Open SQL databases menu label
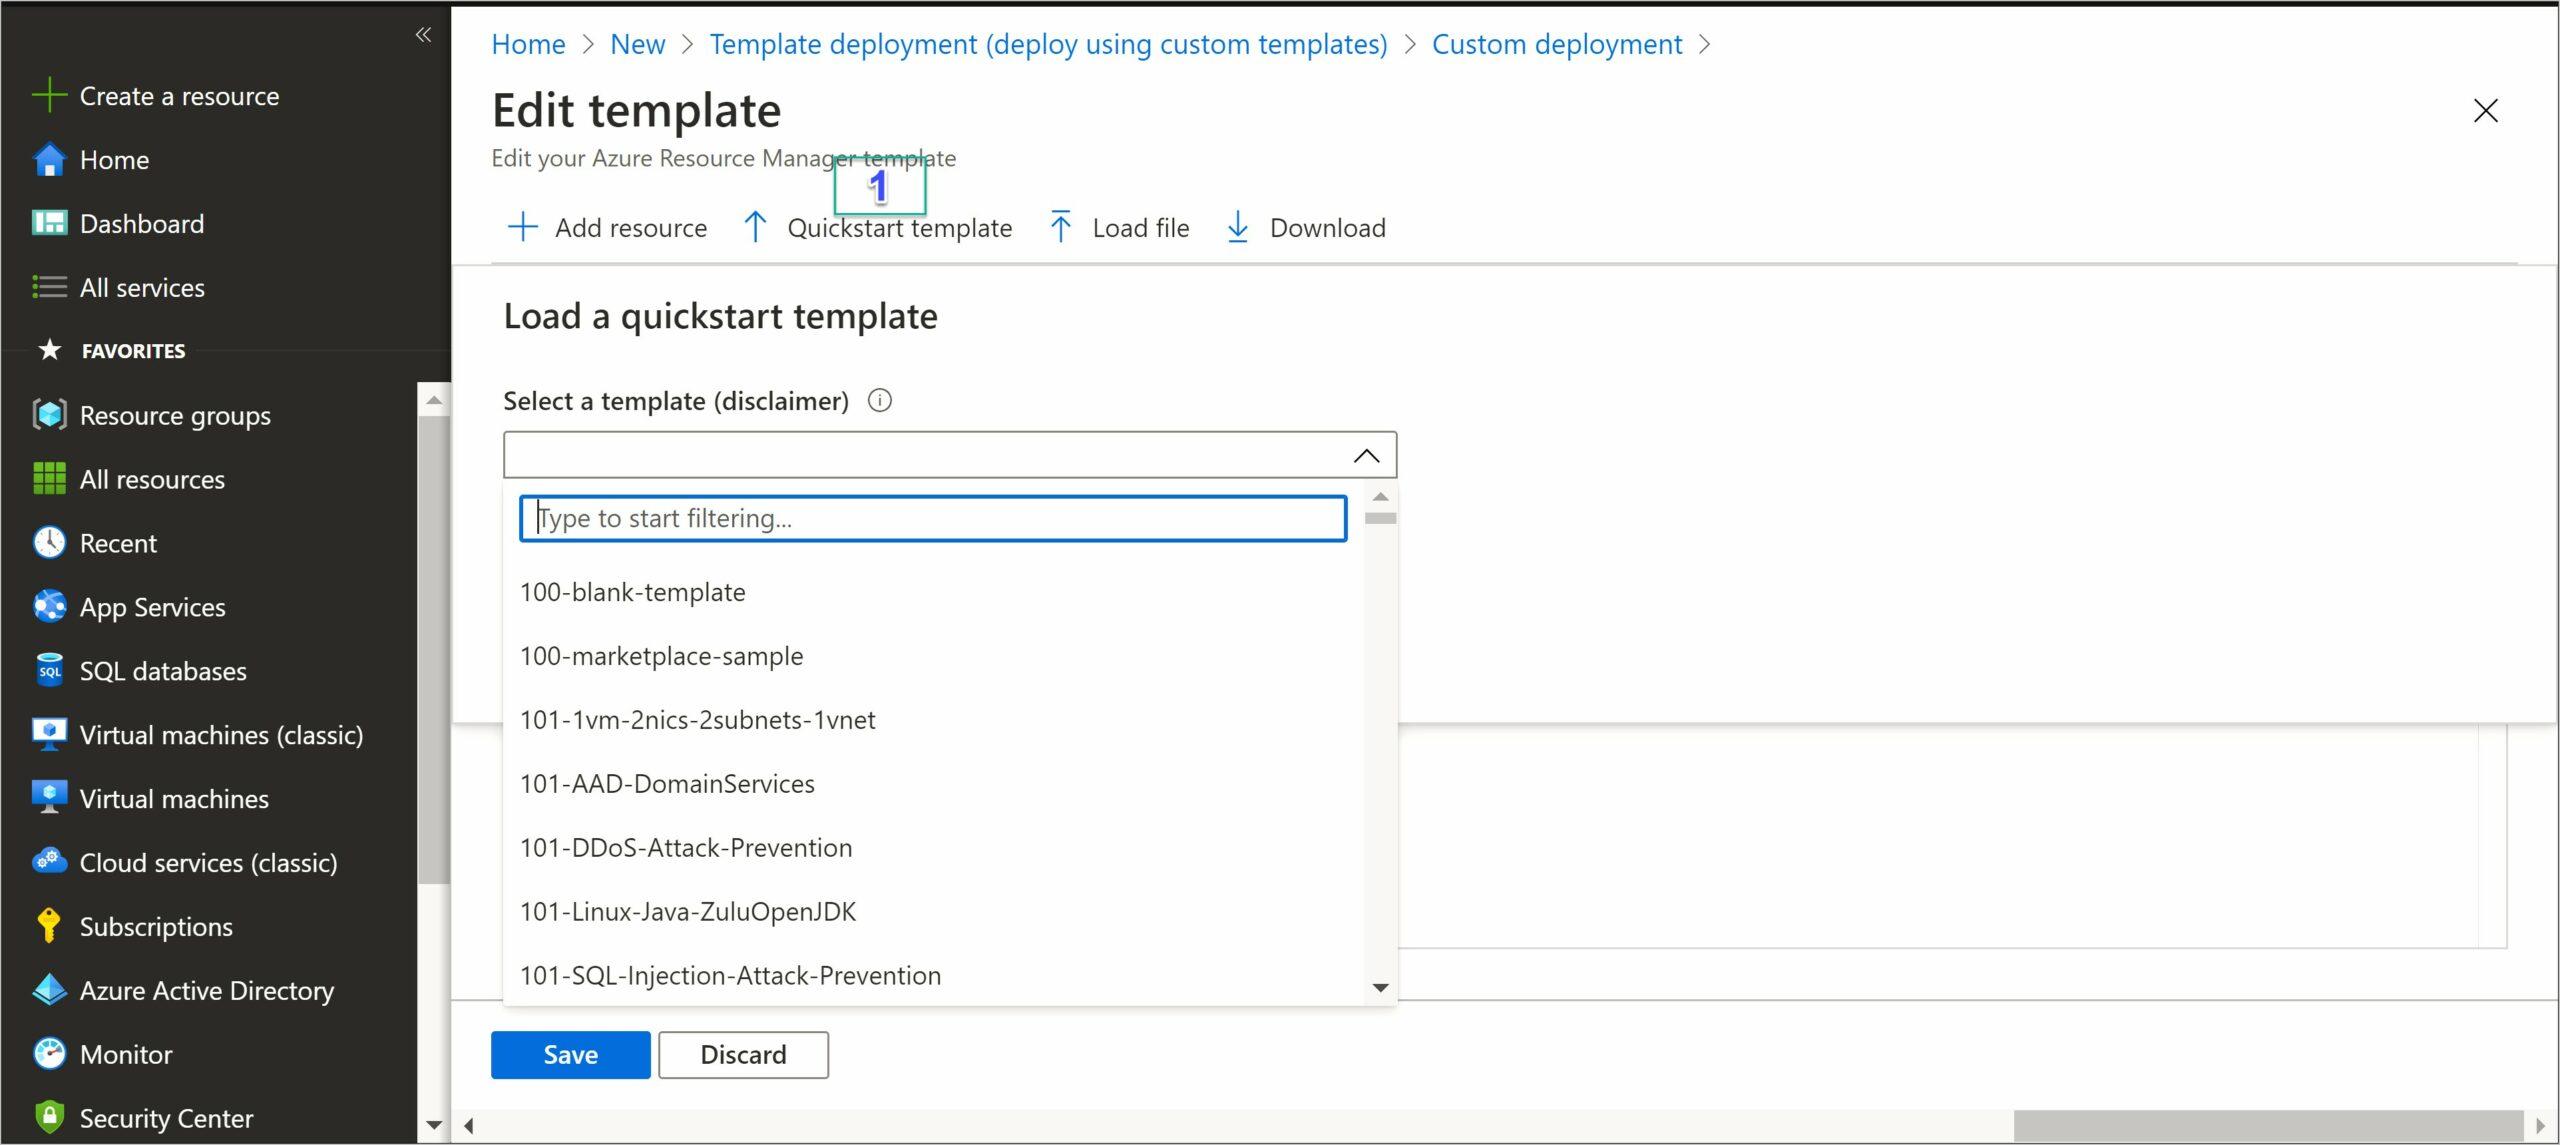 click(163, 671)
